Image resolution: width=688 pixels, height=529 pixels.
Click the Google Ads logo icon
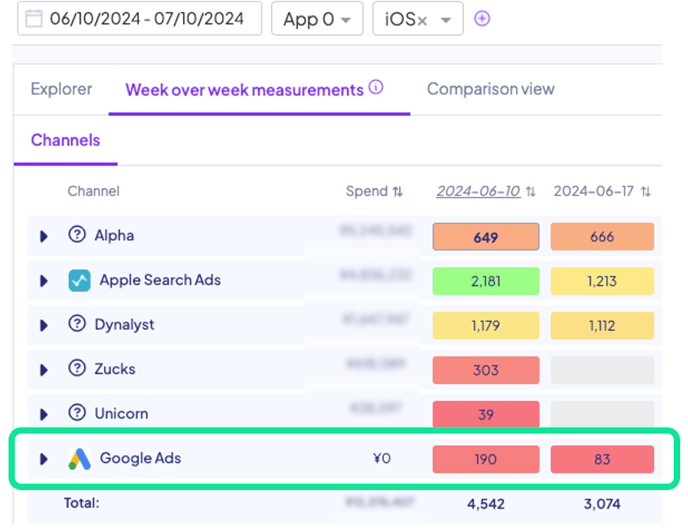[x=79, y=459]
